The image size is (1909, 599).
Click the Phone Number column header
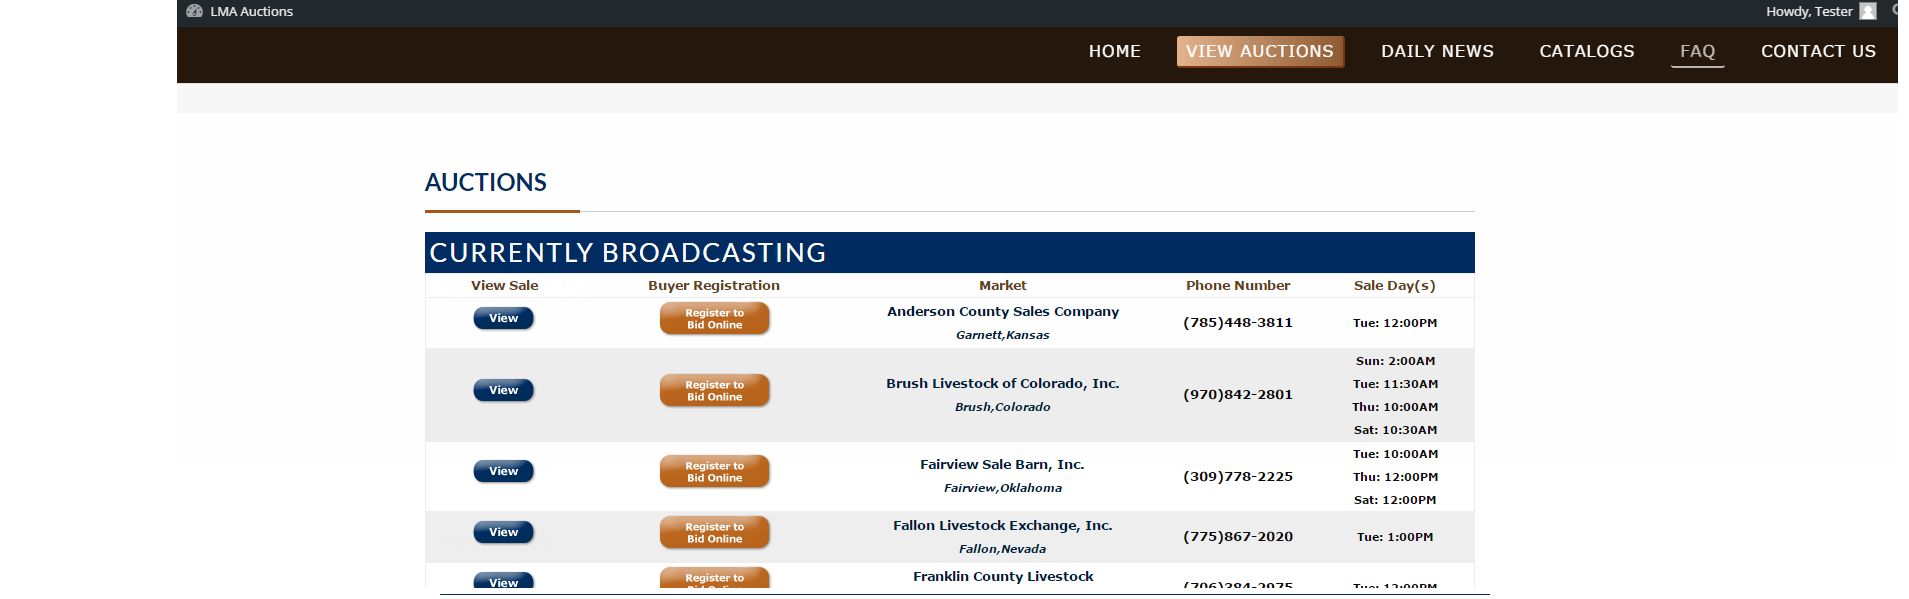pos(1238,286)
